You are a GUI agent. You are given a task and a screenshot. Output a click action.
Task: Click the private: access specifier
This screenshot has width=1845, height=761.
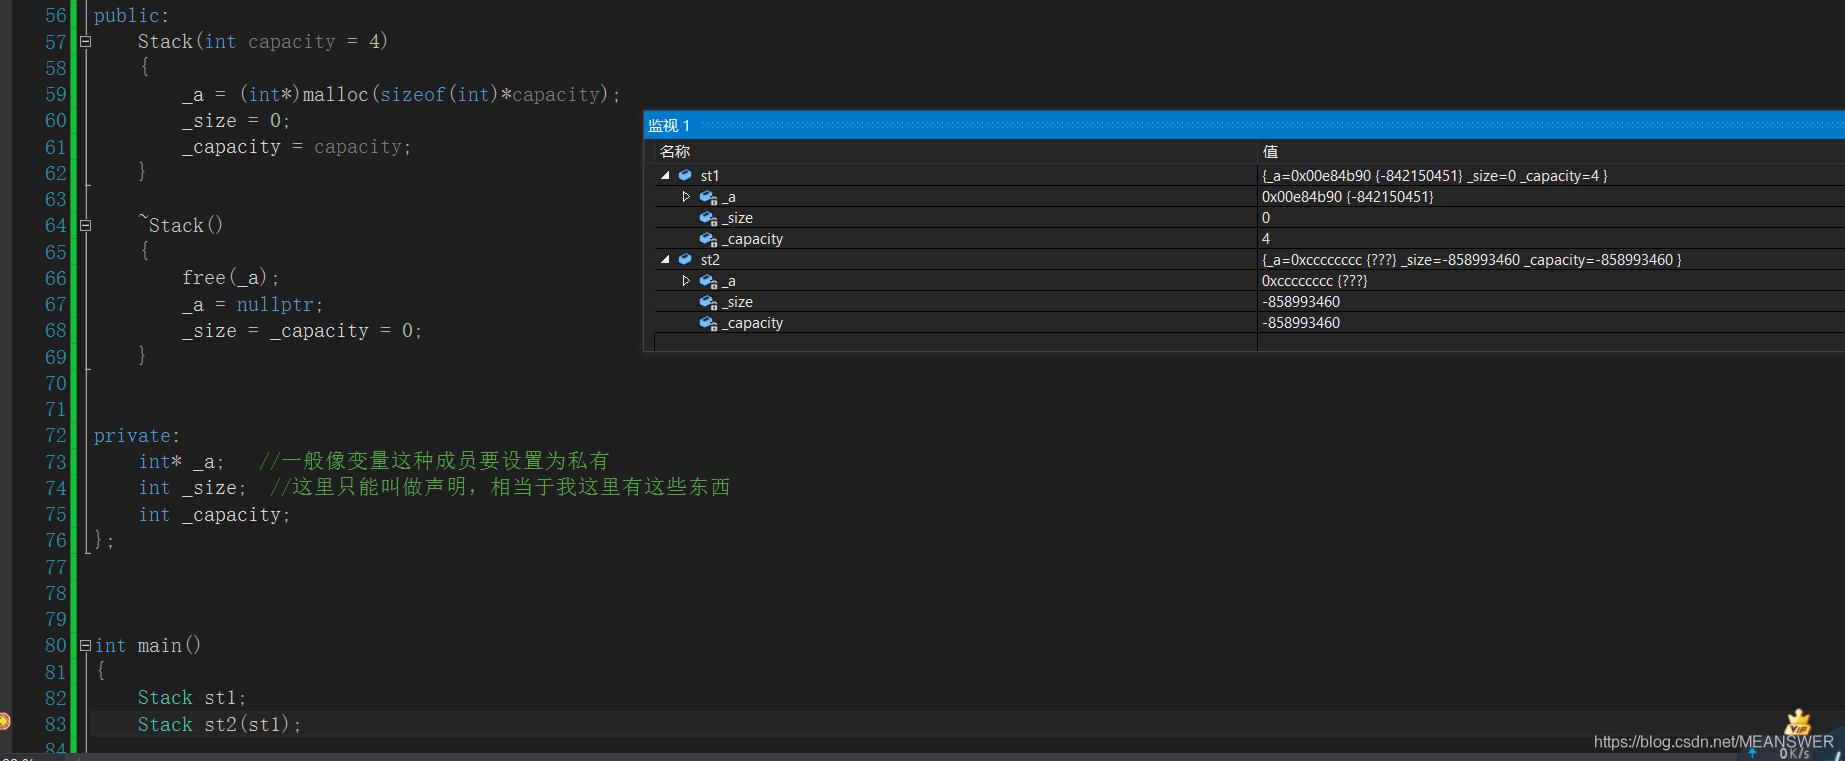(x=137, y=436)
